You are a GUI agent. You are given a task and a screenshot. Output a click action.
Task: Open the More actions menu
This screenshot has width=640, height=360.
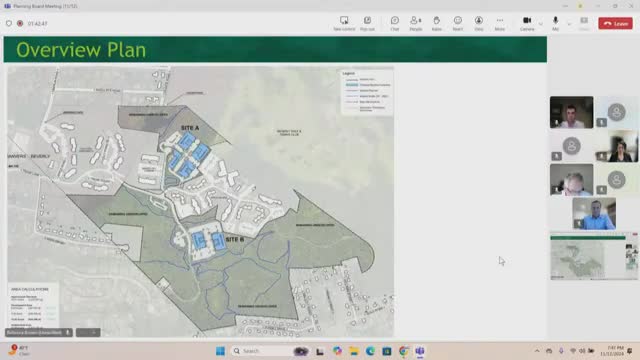point(500,24)
